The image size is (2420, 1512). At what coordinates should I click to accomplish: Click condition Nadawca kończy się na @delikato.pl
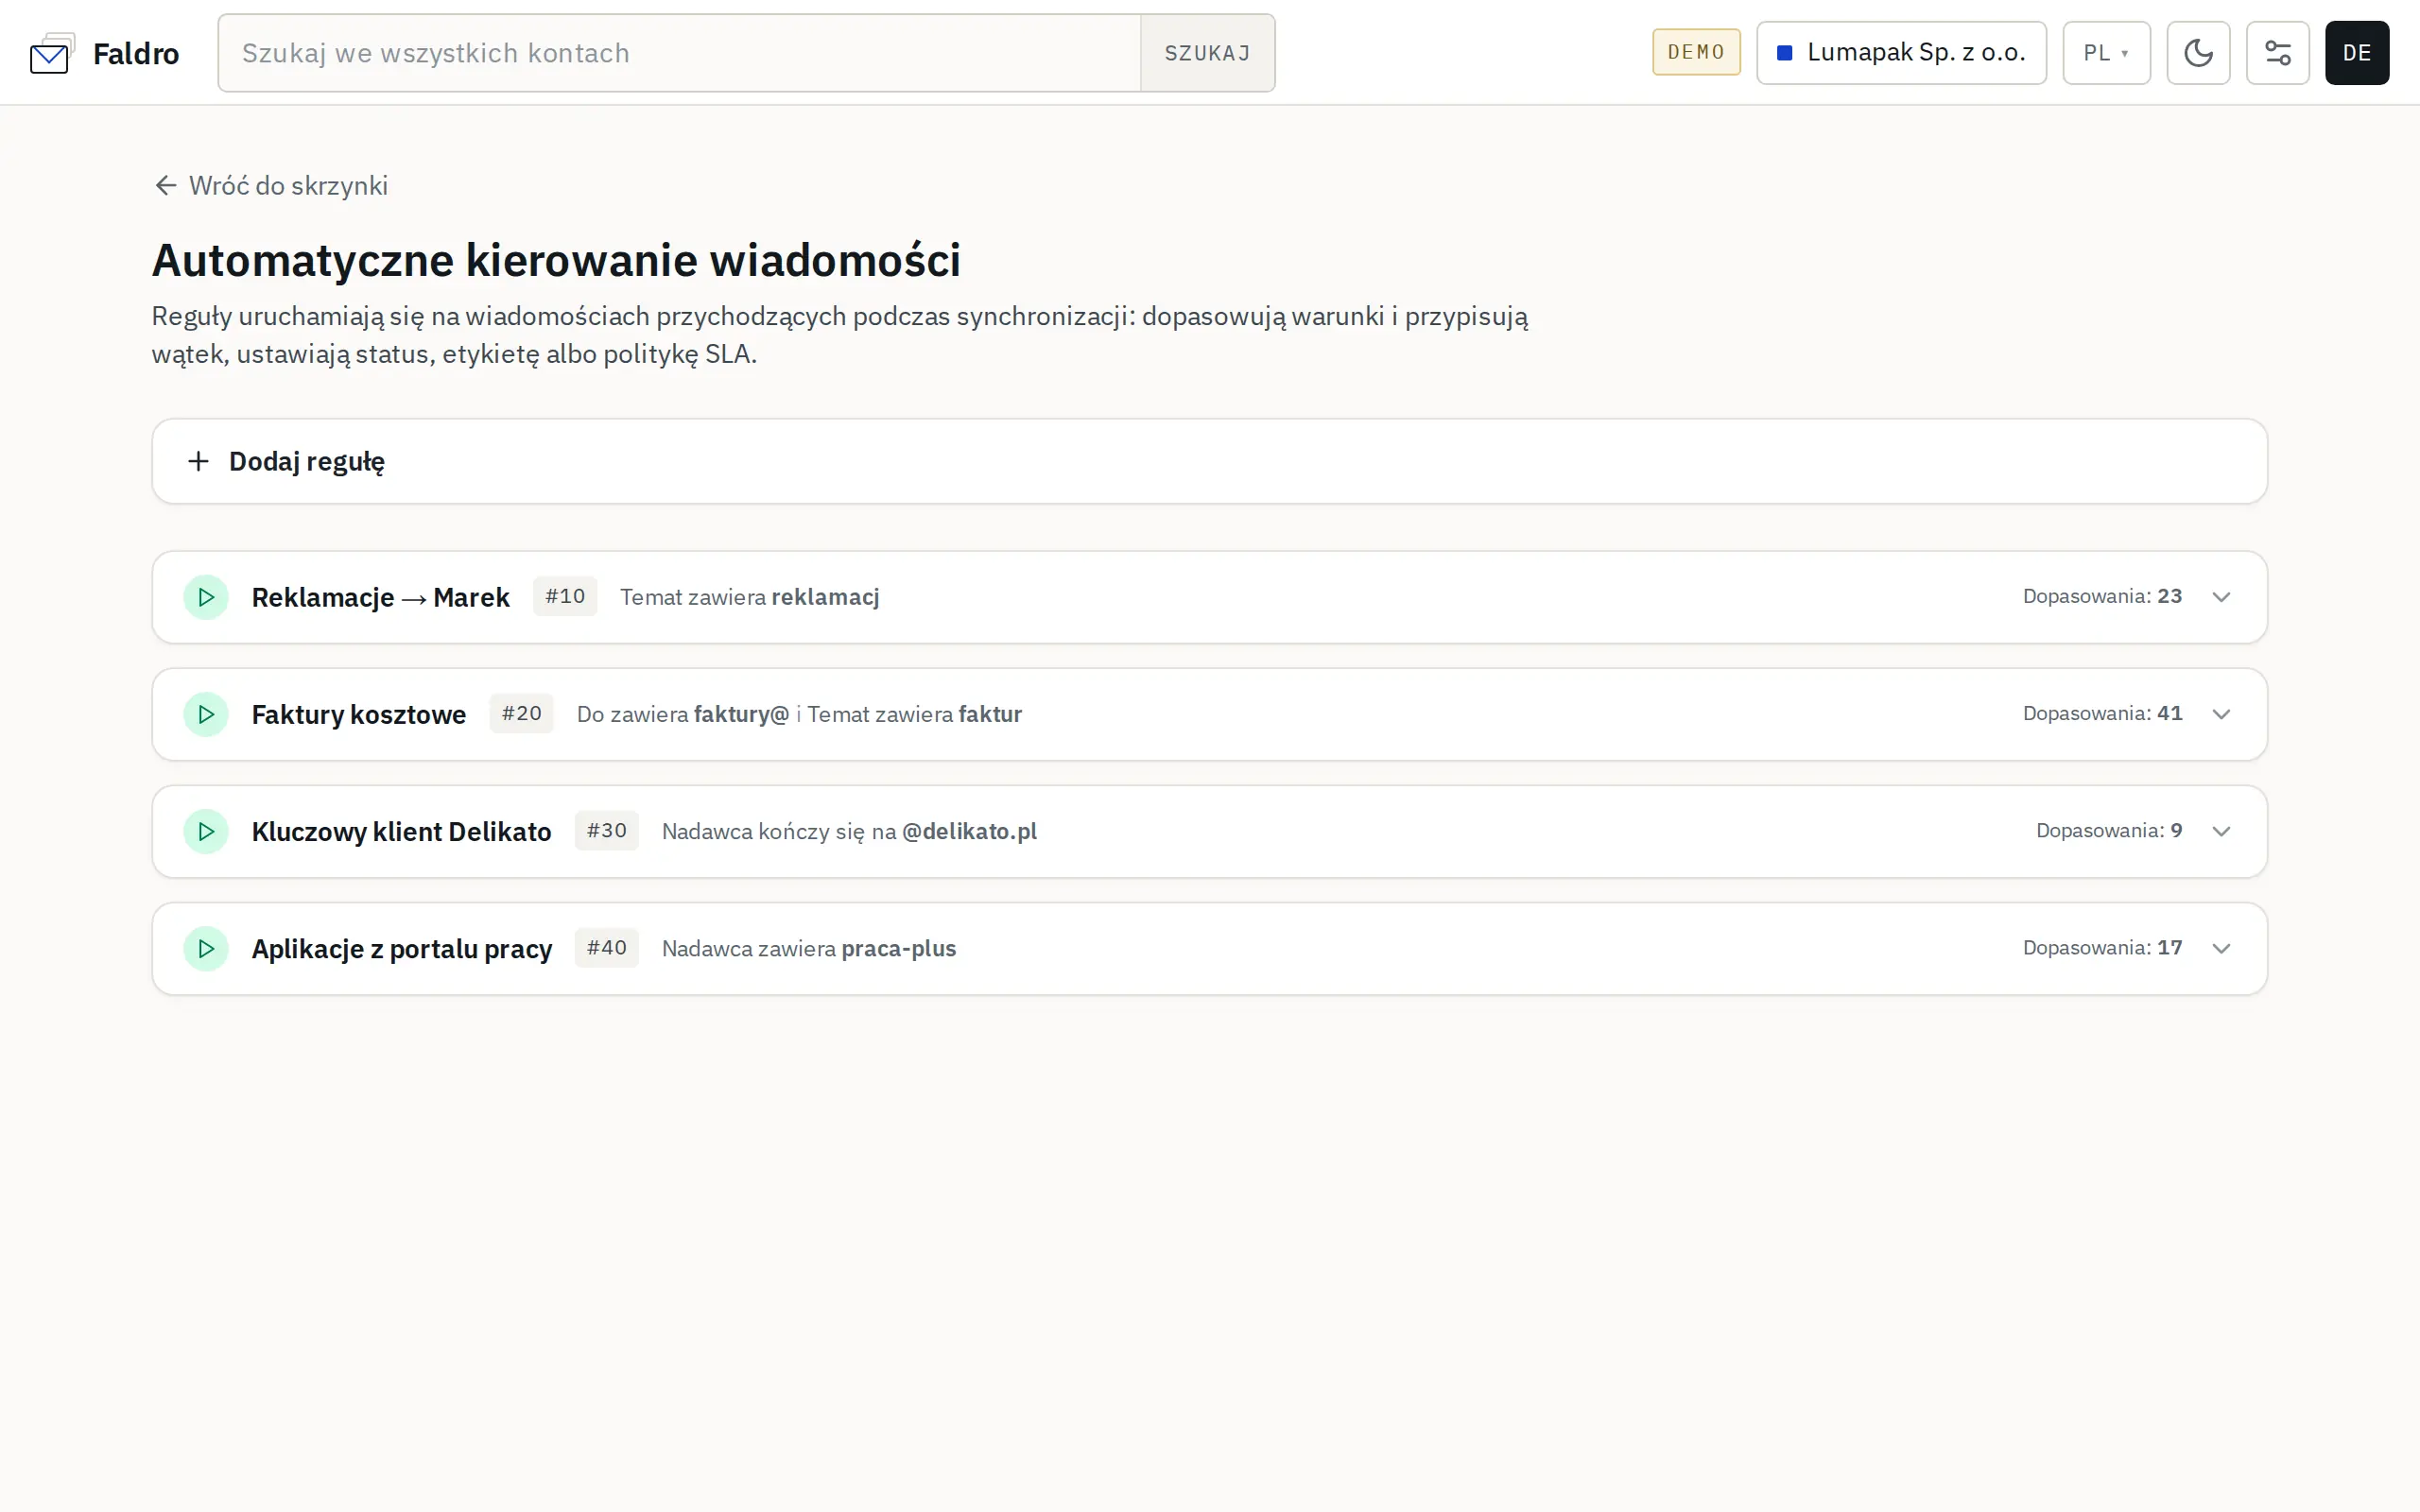click(x=849, y=831)
